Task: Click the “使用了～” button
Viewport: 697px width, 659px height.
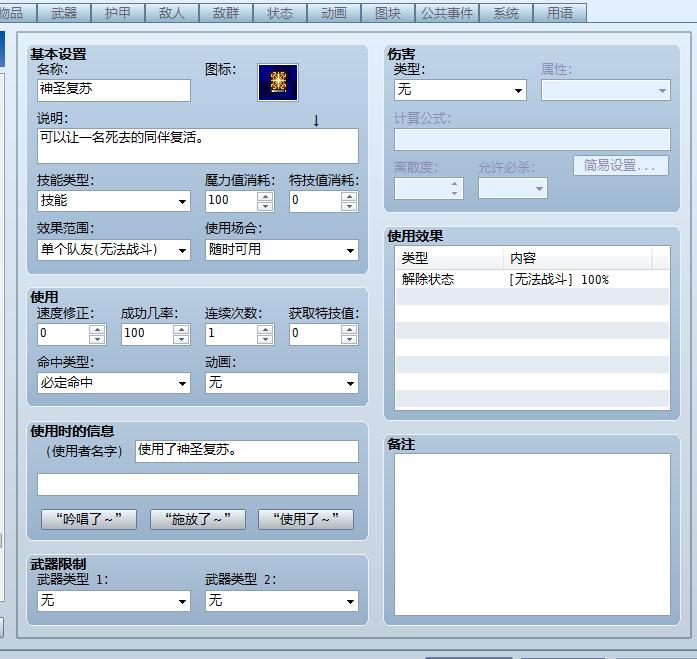Action: click(x=306, y=519)
